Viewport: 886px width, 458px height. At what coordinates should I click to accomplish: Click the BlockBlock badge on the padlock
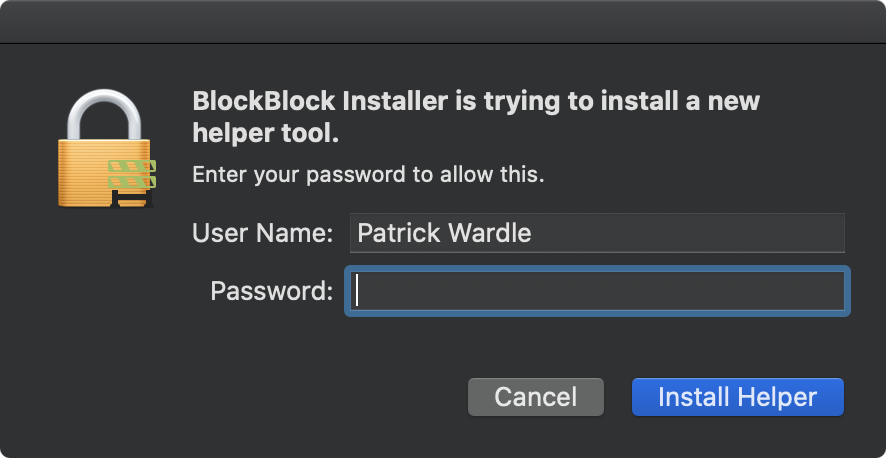[132, 183]
